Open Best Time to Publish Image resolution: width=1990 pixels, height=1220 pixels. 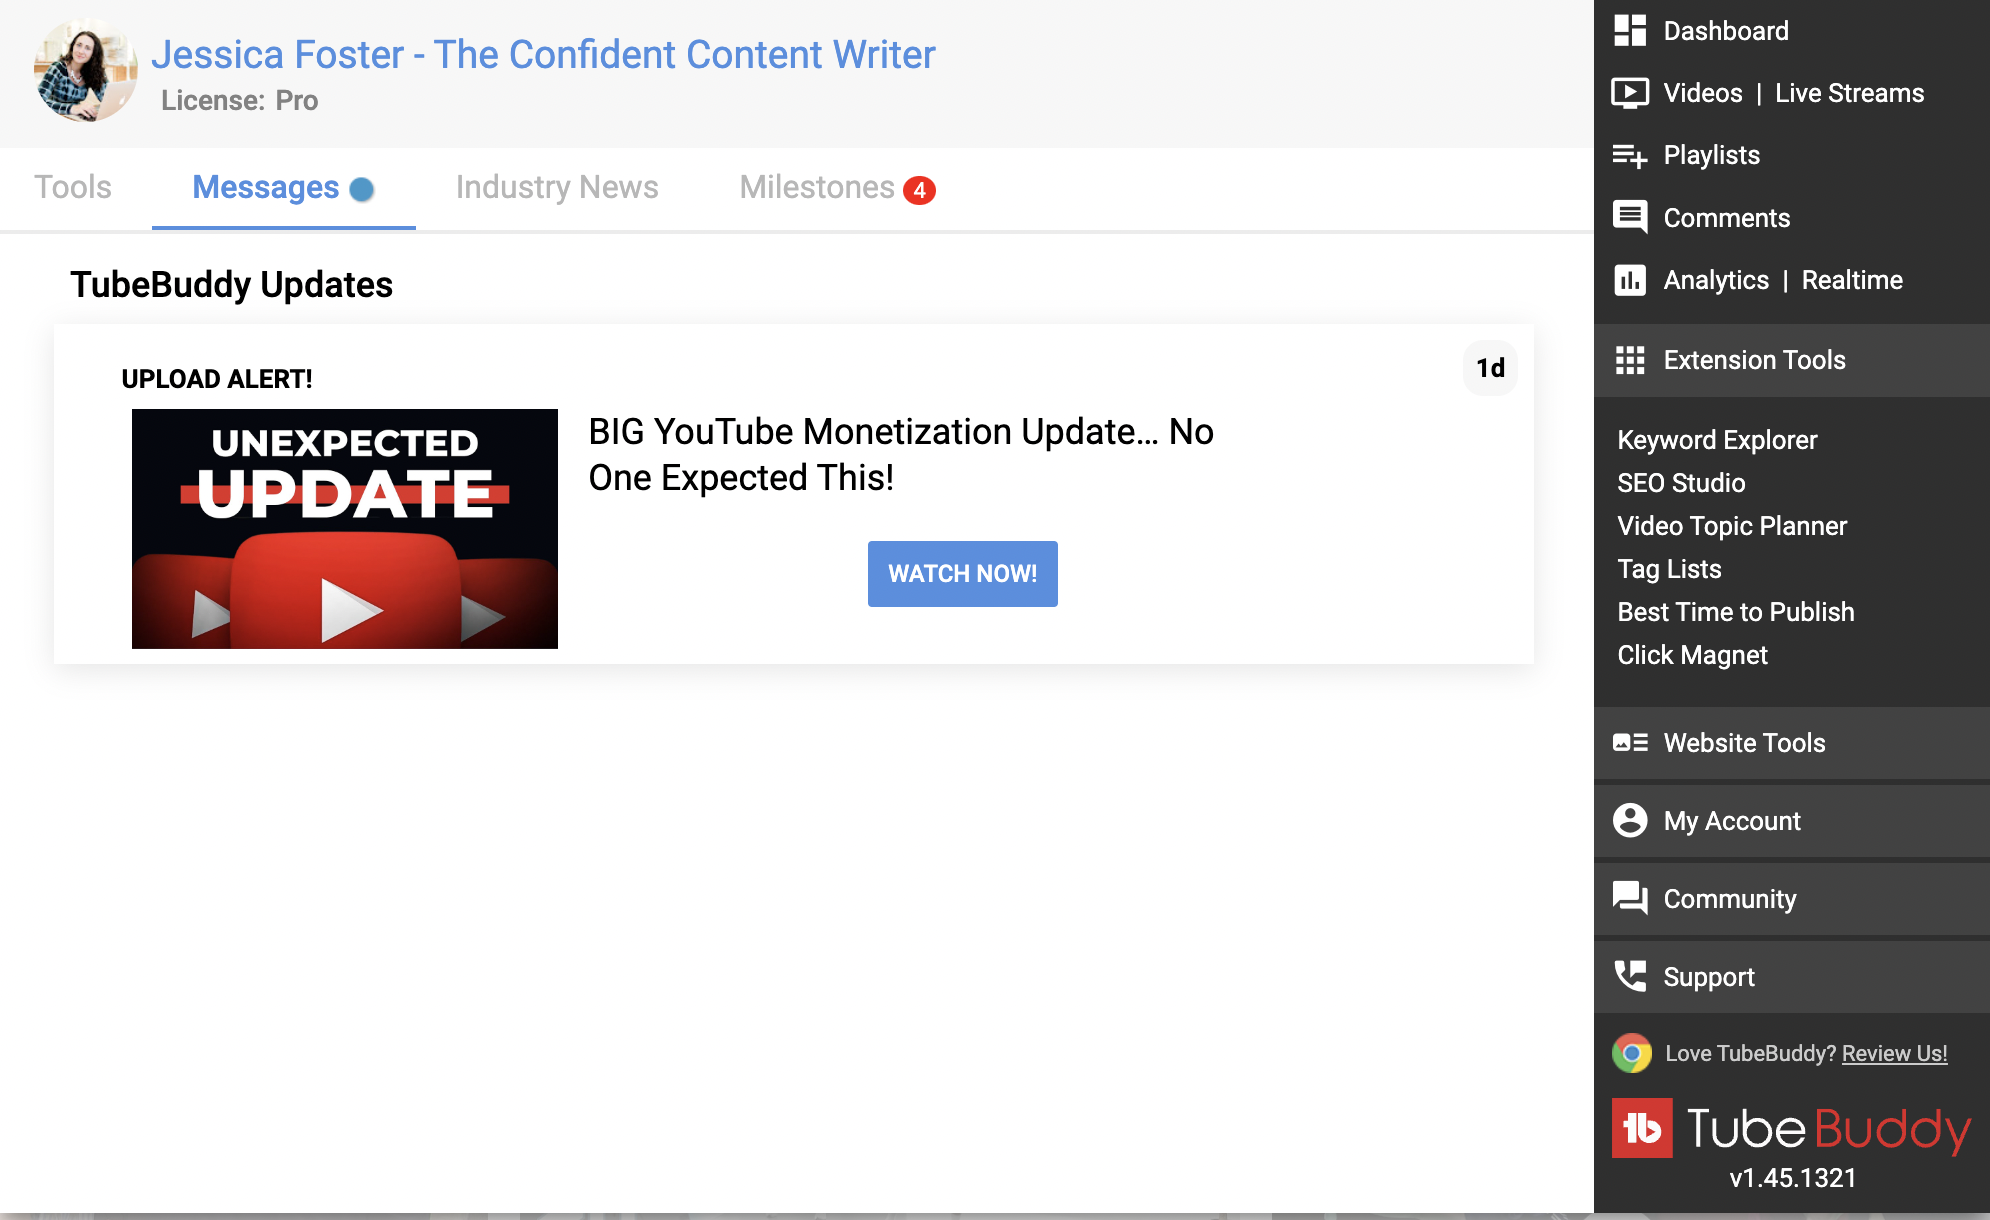(1735, 611)
